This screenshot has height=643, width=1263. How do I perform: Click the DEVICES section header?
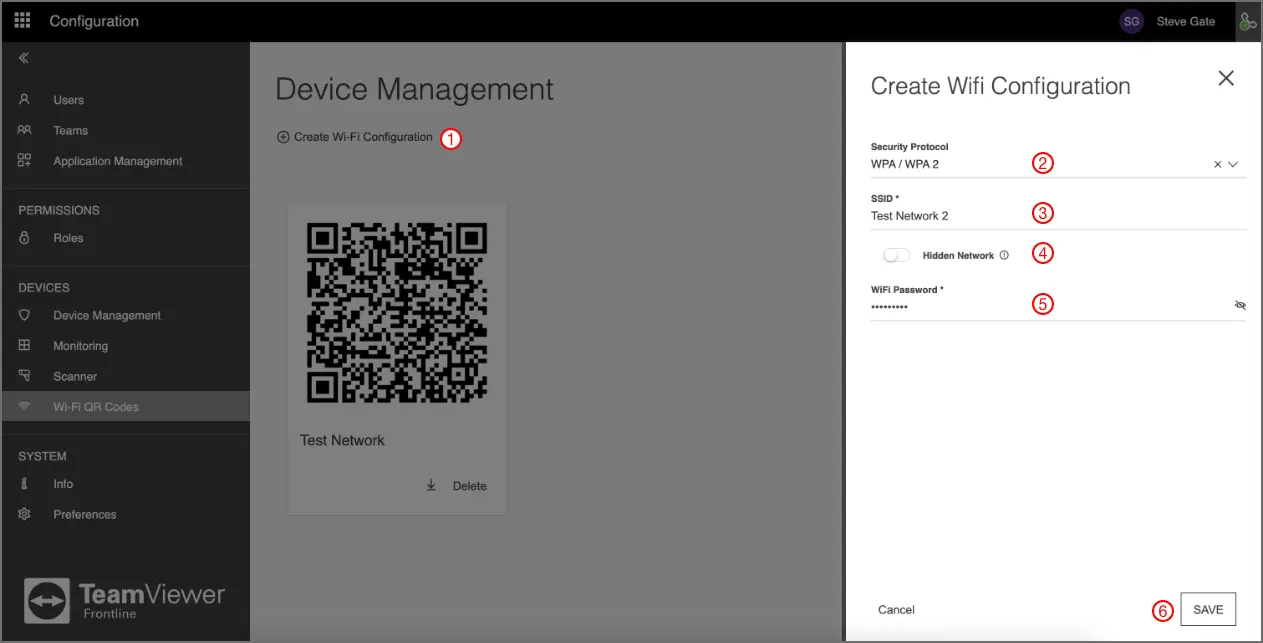coord(44,287)
